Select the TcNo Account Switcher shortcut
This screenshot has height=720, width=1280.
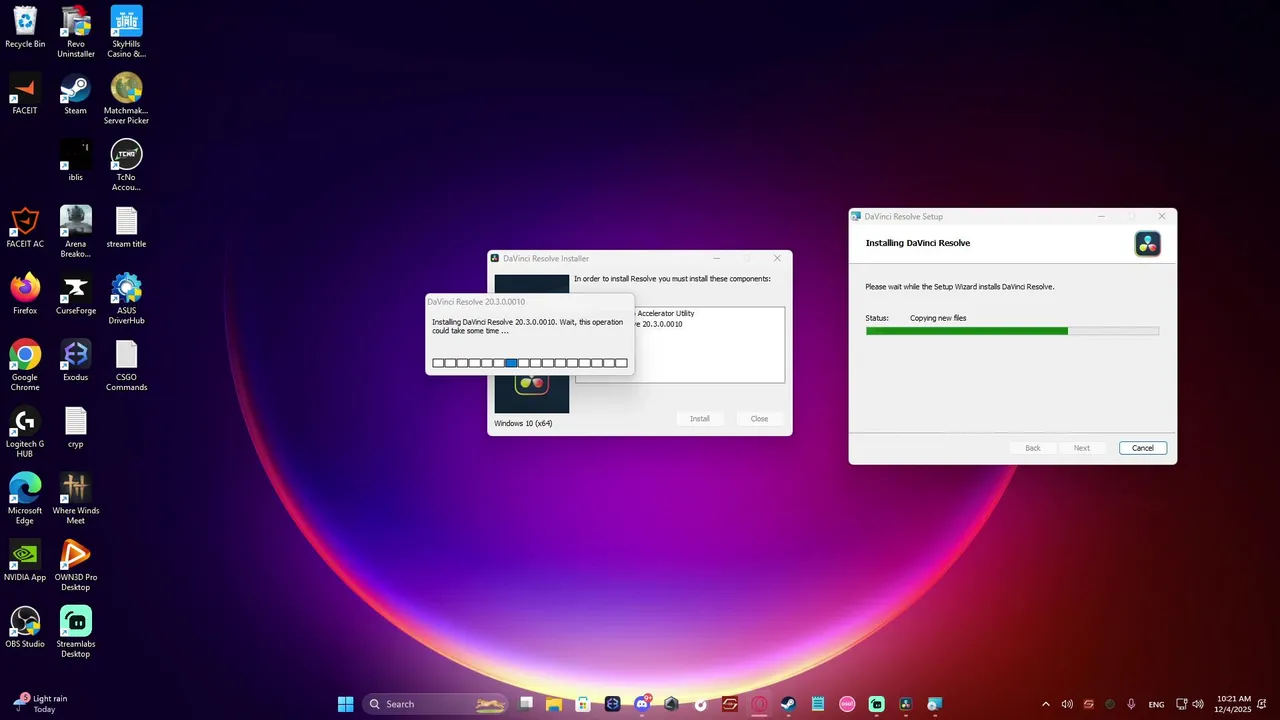(126, 166)
